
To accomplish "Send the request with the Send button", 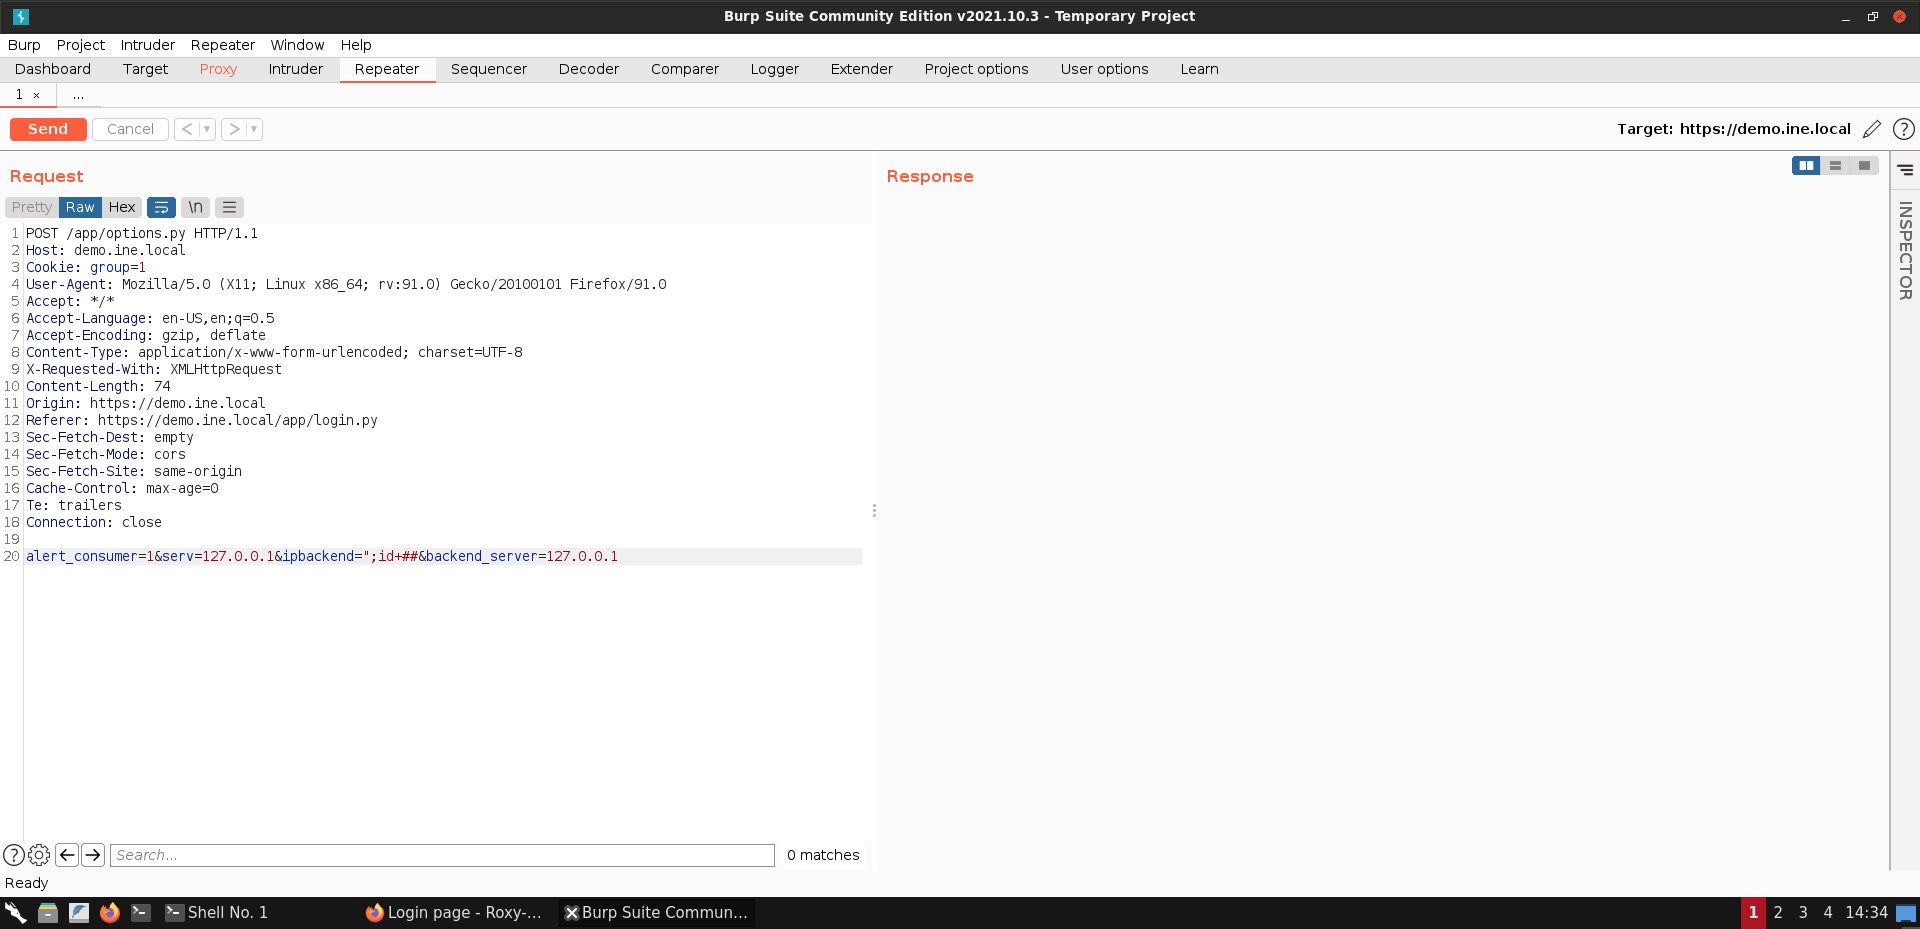I will [x=47, y=129].
